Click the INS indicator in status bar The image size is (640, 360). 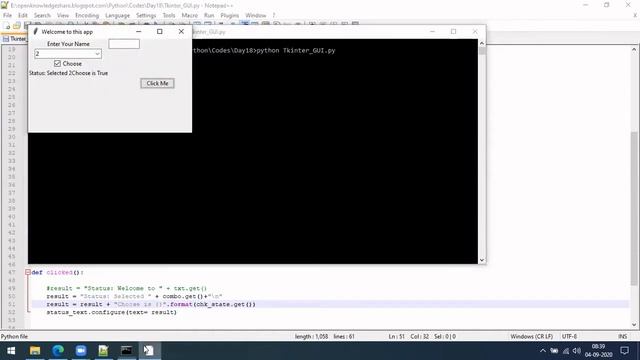tap(622, 337)
